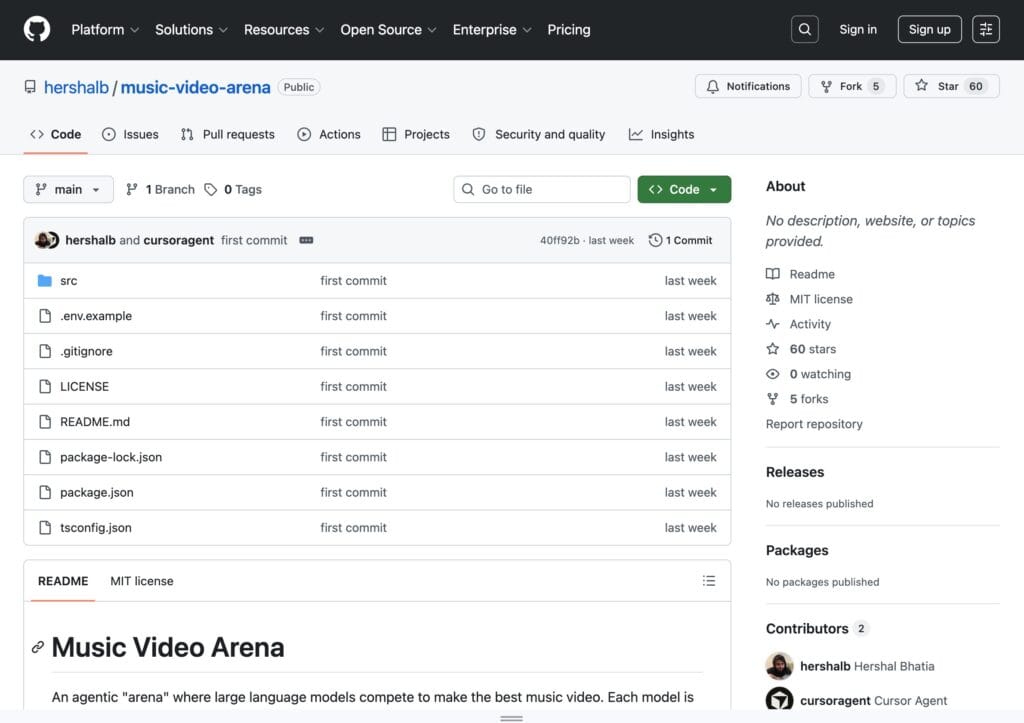Open the appearance settings icon beside Sign up
Viewport: 1024px width, 723px height.
coord(985,29)
